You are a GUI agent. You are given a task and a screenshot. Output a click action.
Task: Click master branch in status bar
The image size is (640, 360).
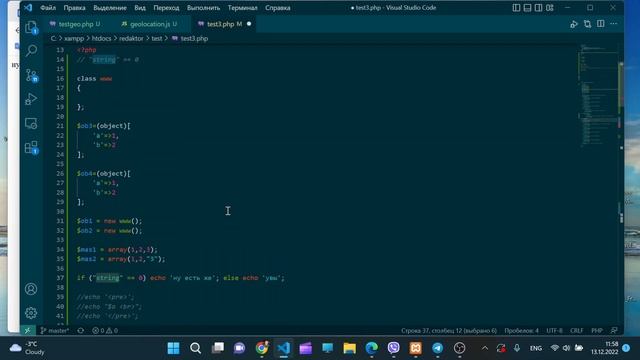[x=55, y=330]
